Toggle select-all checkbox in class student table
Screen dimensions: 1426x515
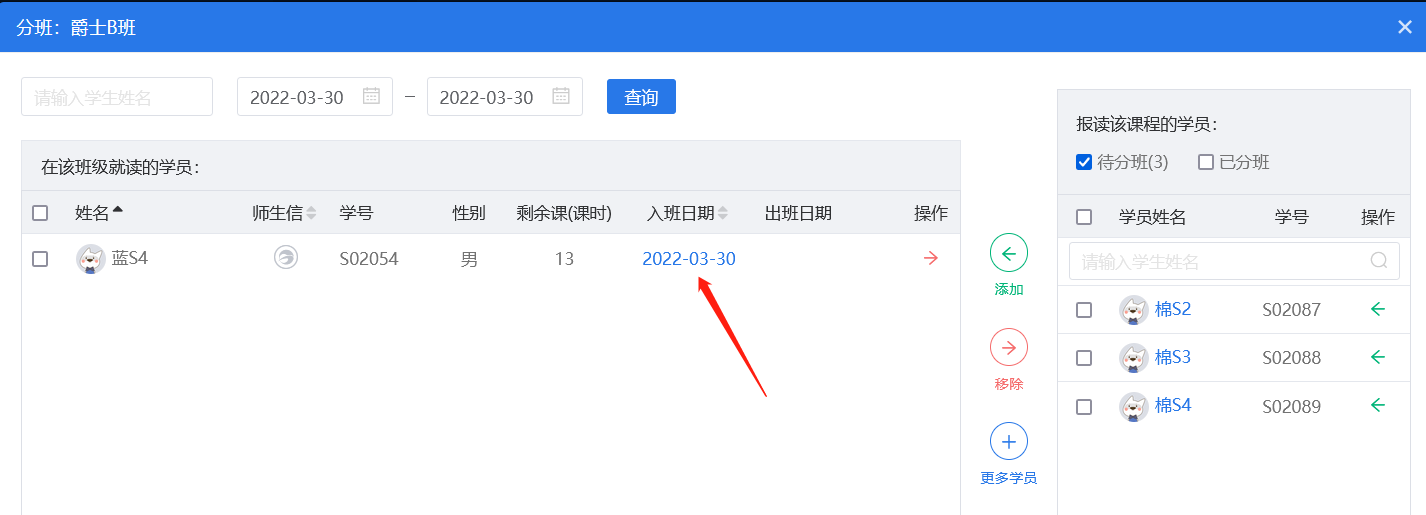(x=40, y=213)
